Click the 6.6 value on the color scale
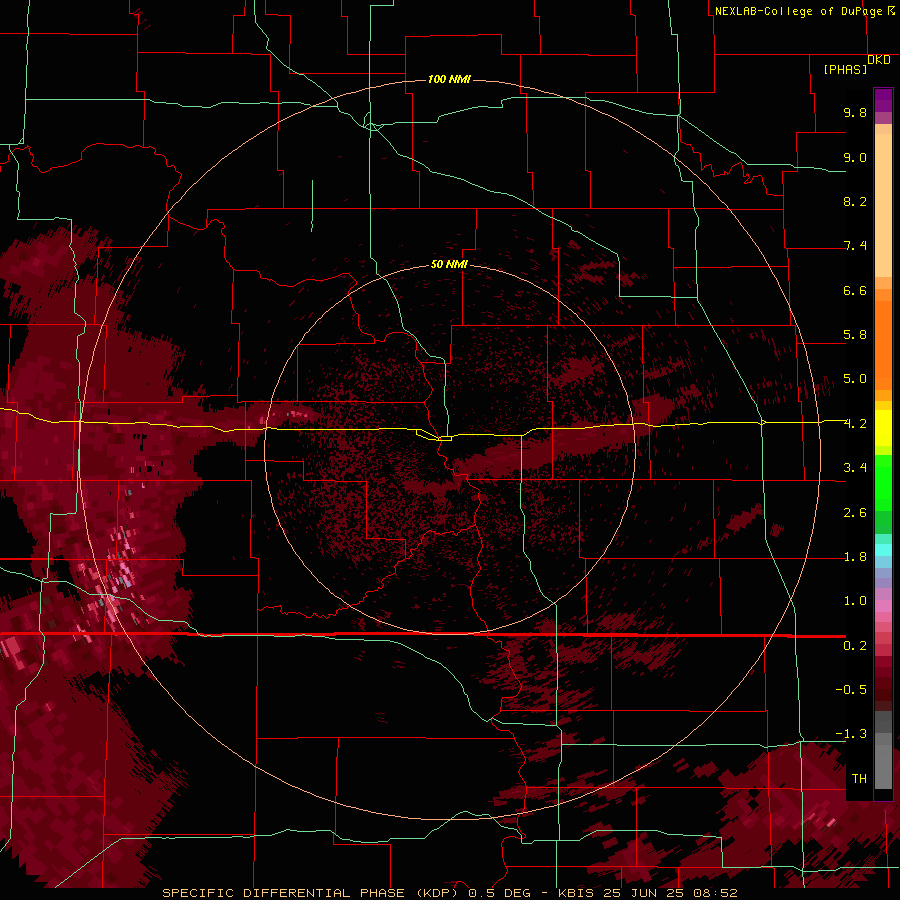The image size is (900, 900). pos(855,290)
